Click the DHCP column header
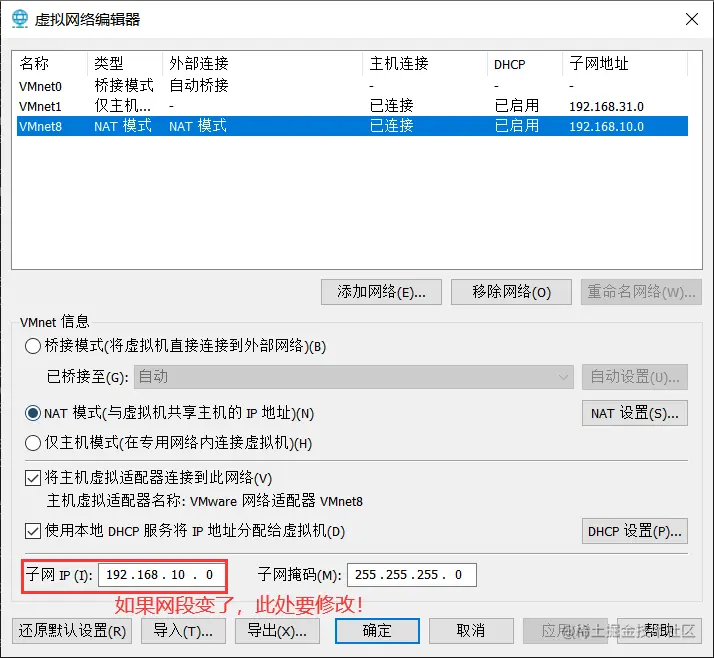This screenshot has width=714, height=658. coord(525,63)
